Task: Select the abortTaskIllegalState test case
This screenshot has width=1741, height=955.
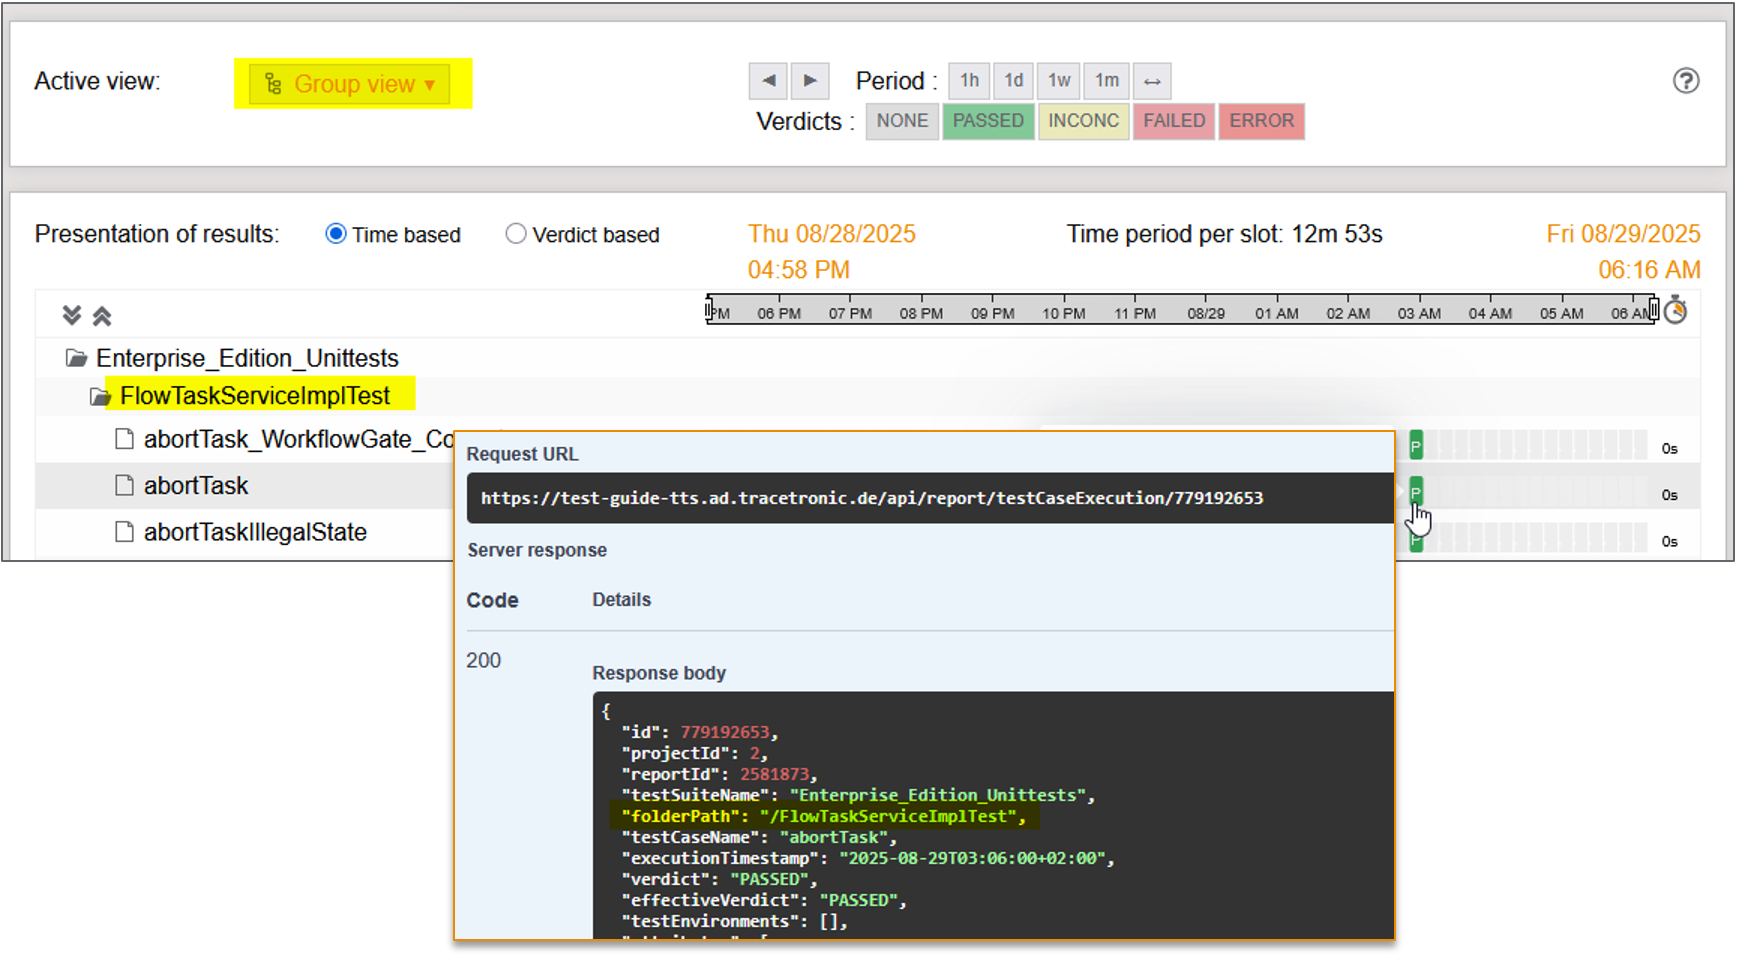Action: [254, 532]
